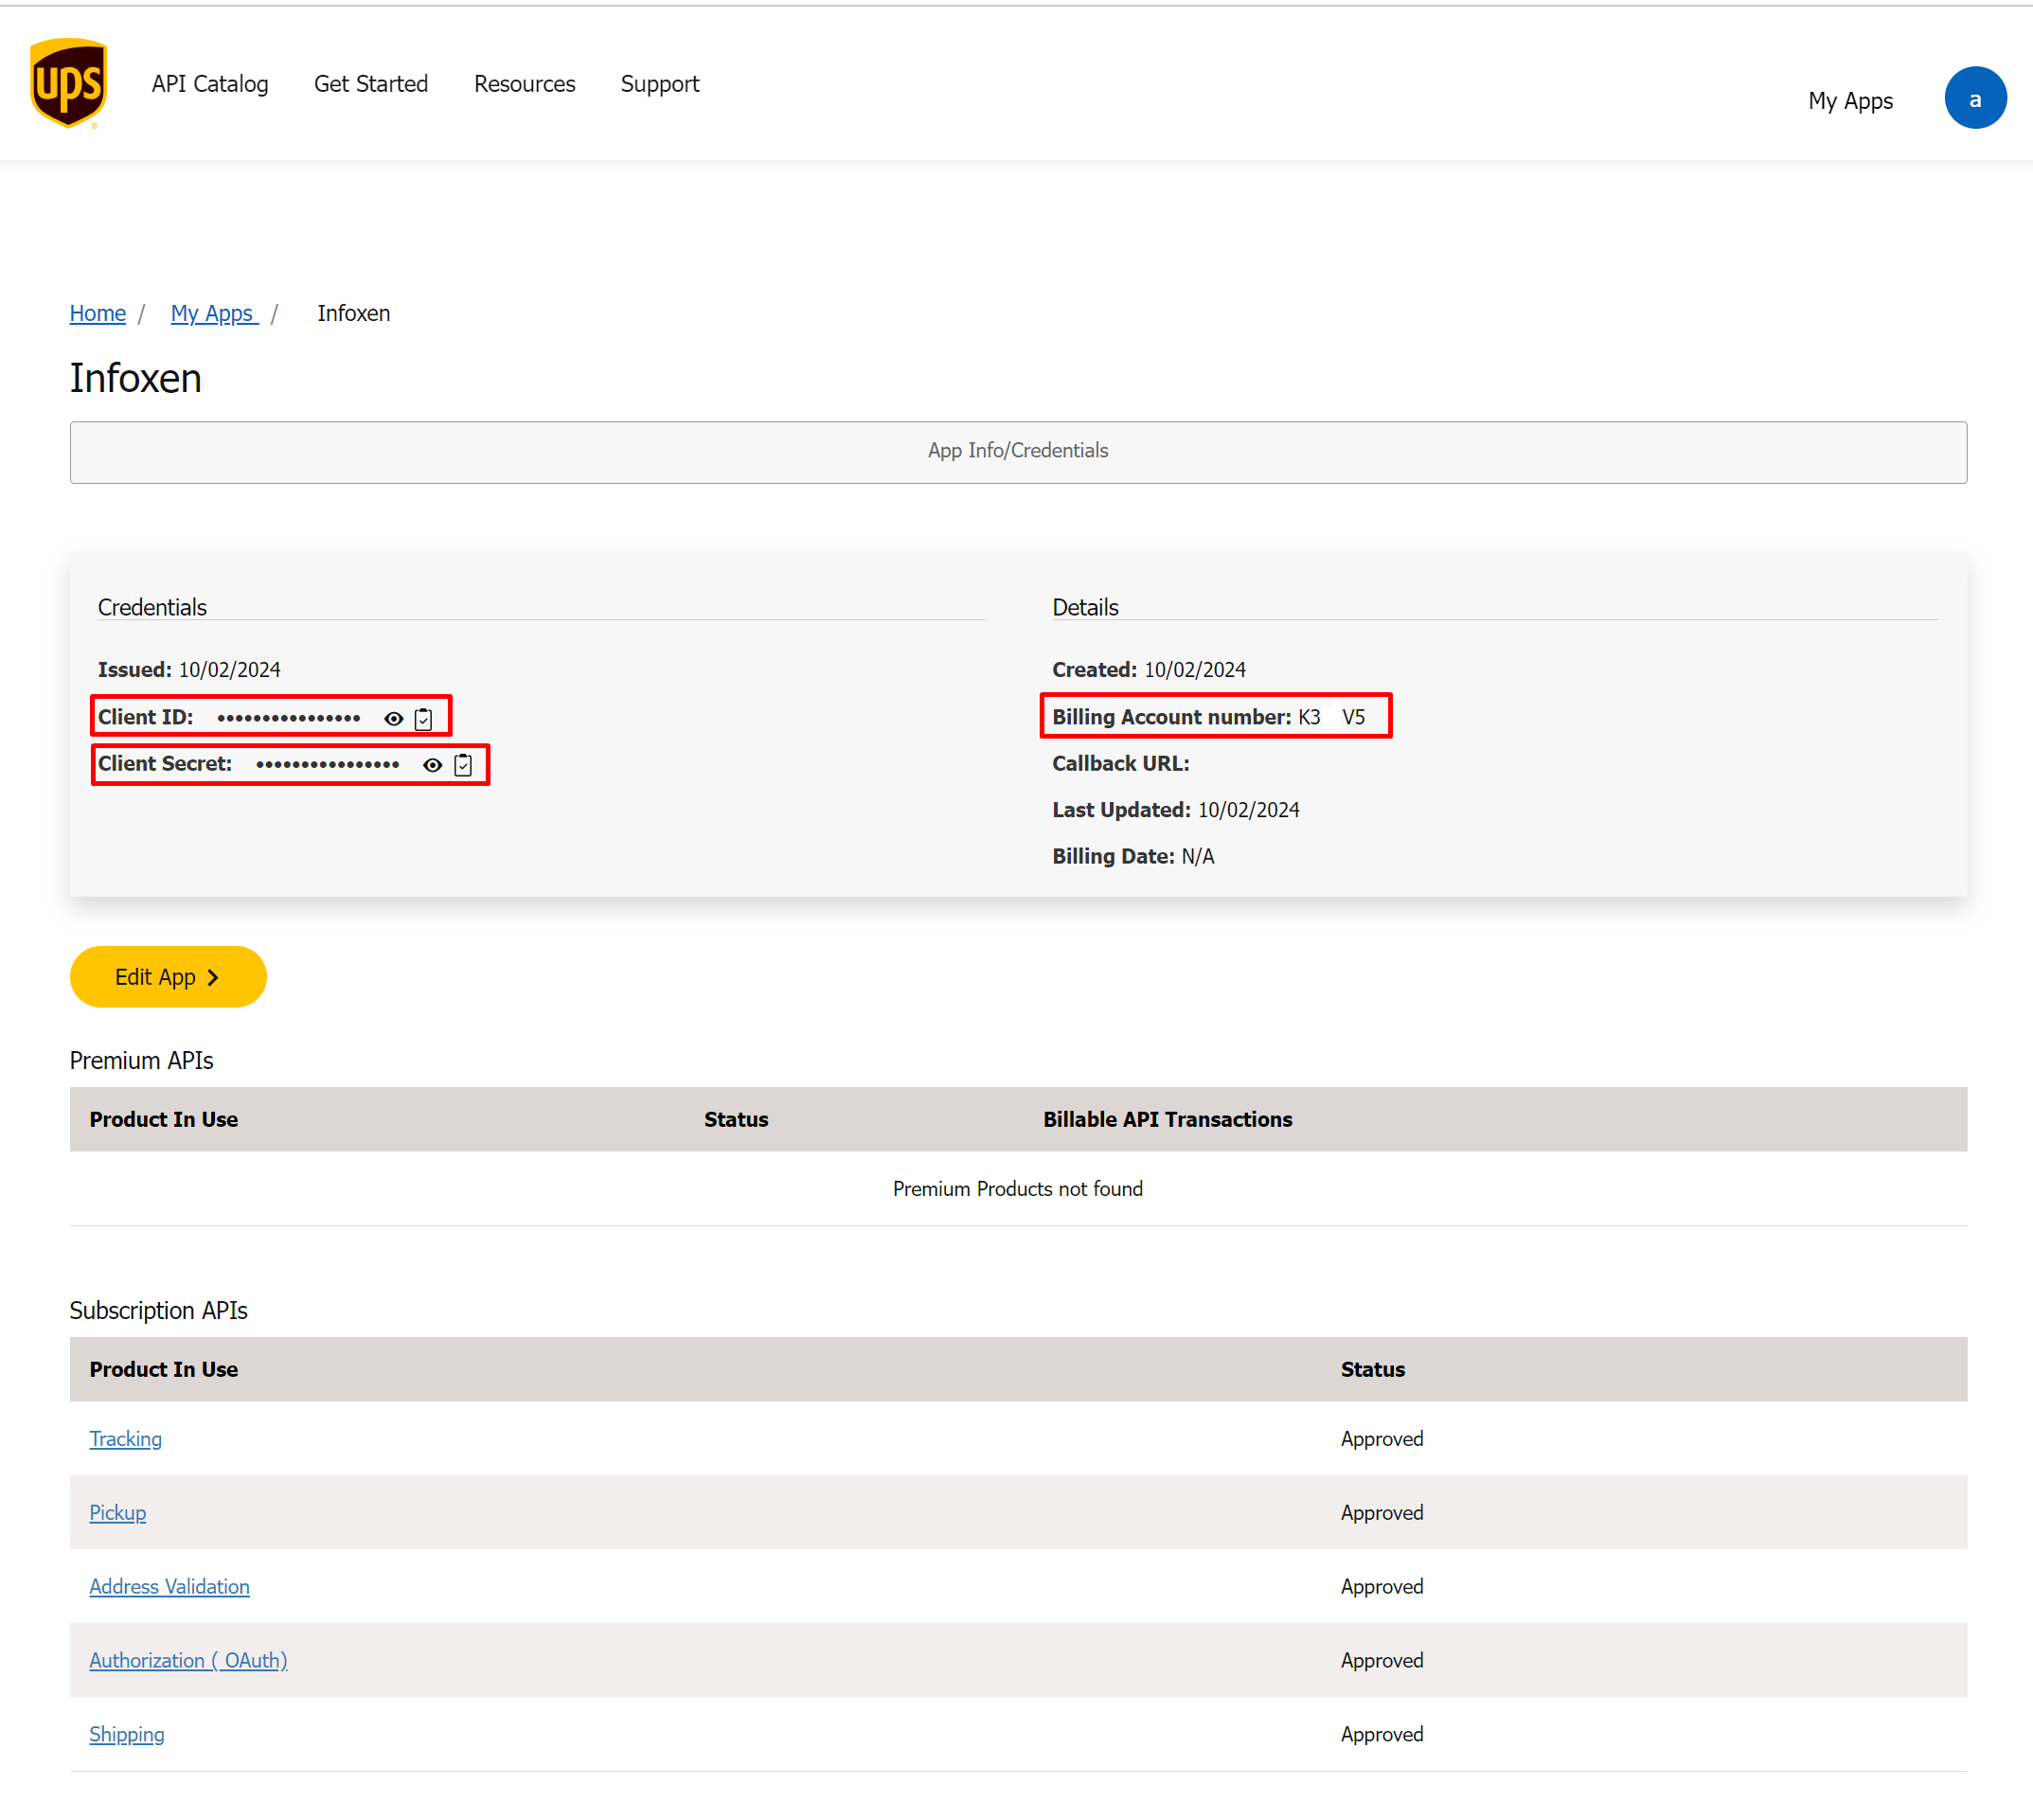Follow the My Apps breadcrumb link
The height and width of the screenshot is (1820, 2033).
click(x=214, y=313)
